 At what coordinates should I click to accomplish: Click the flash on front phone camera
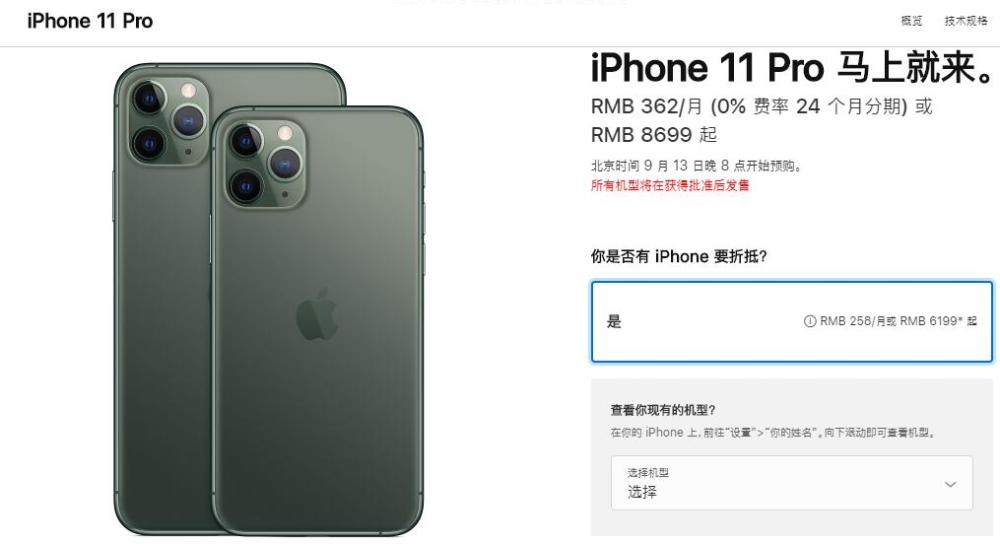click(284, 134)
